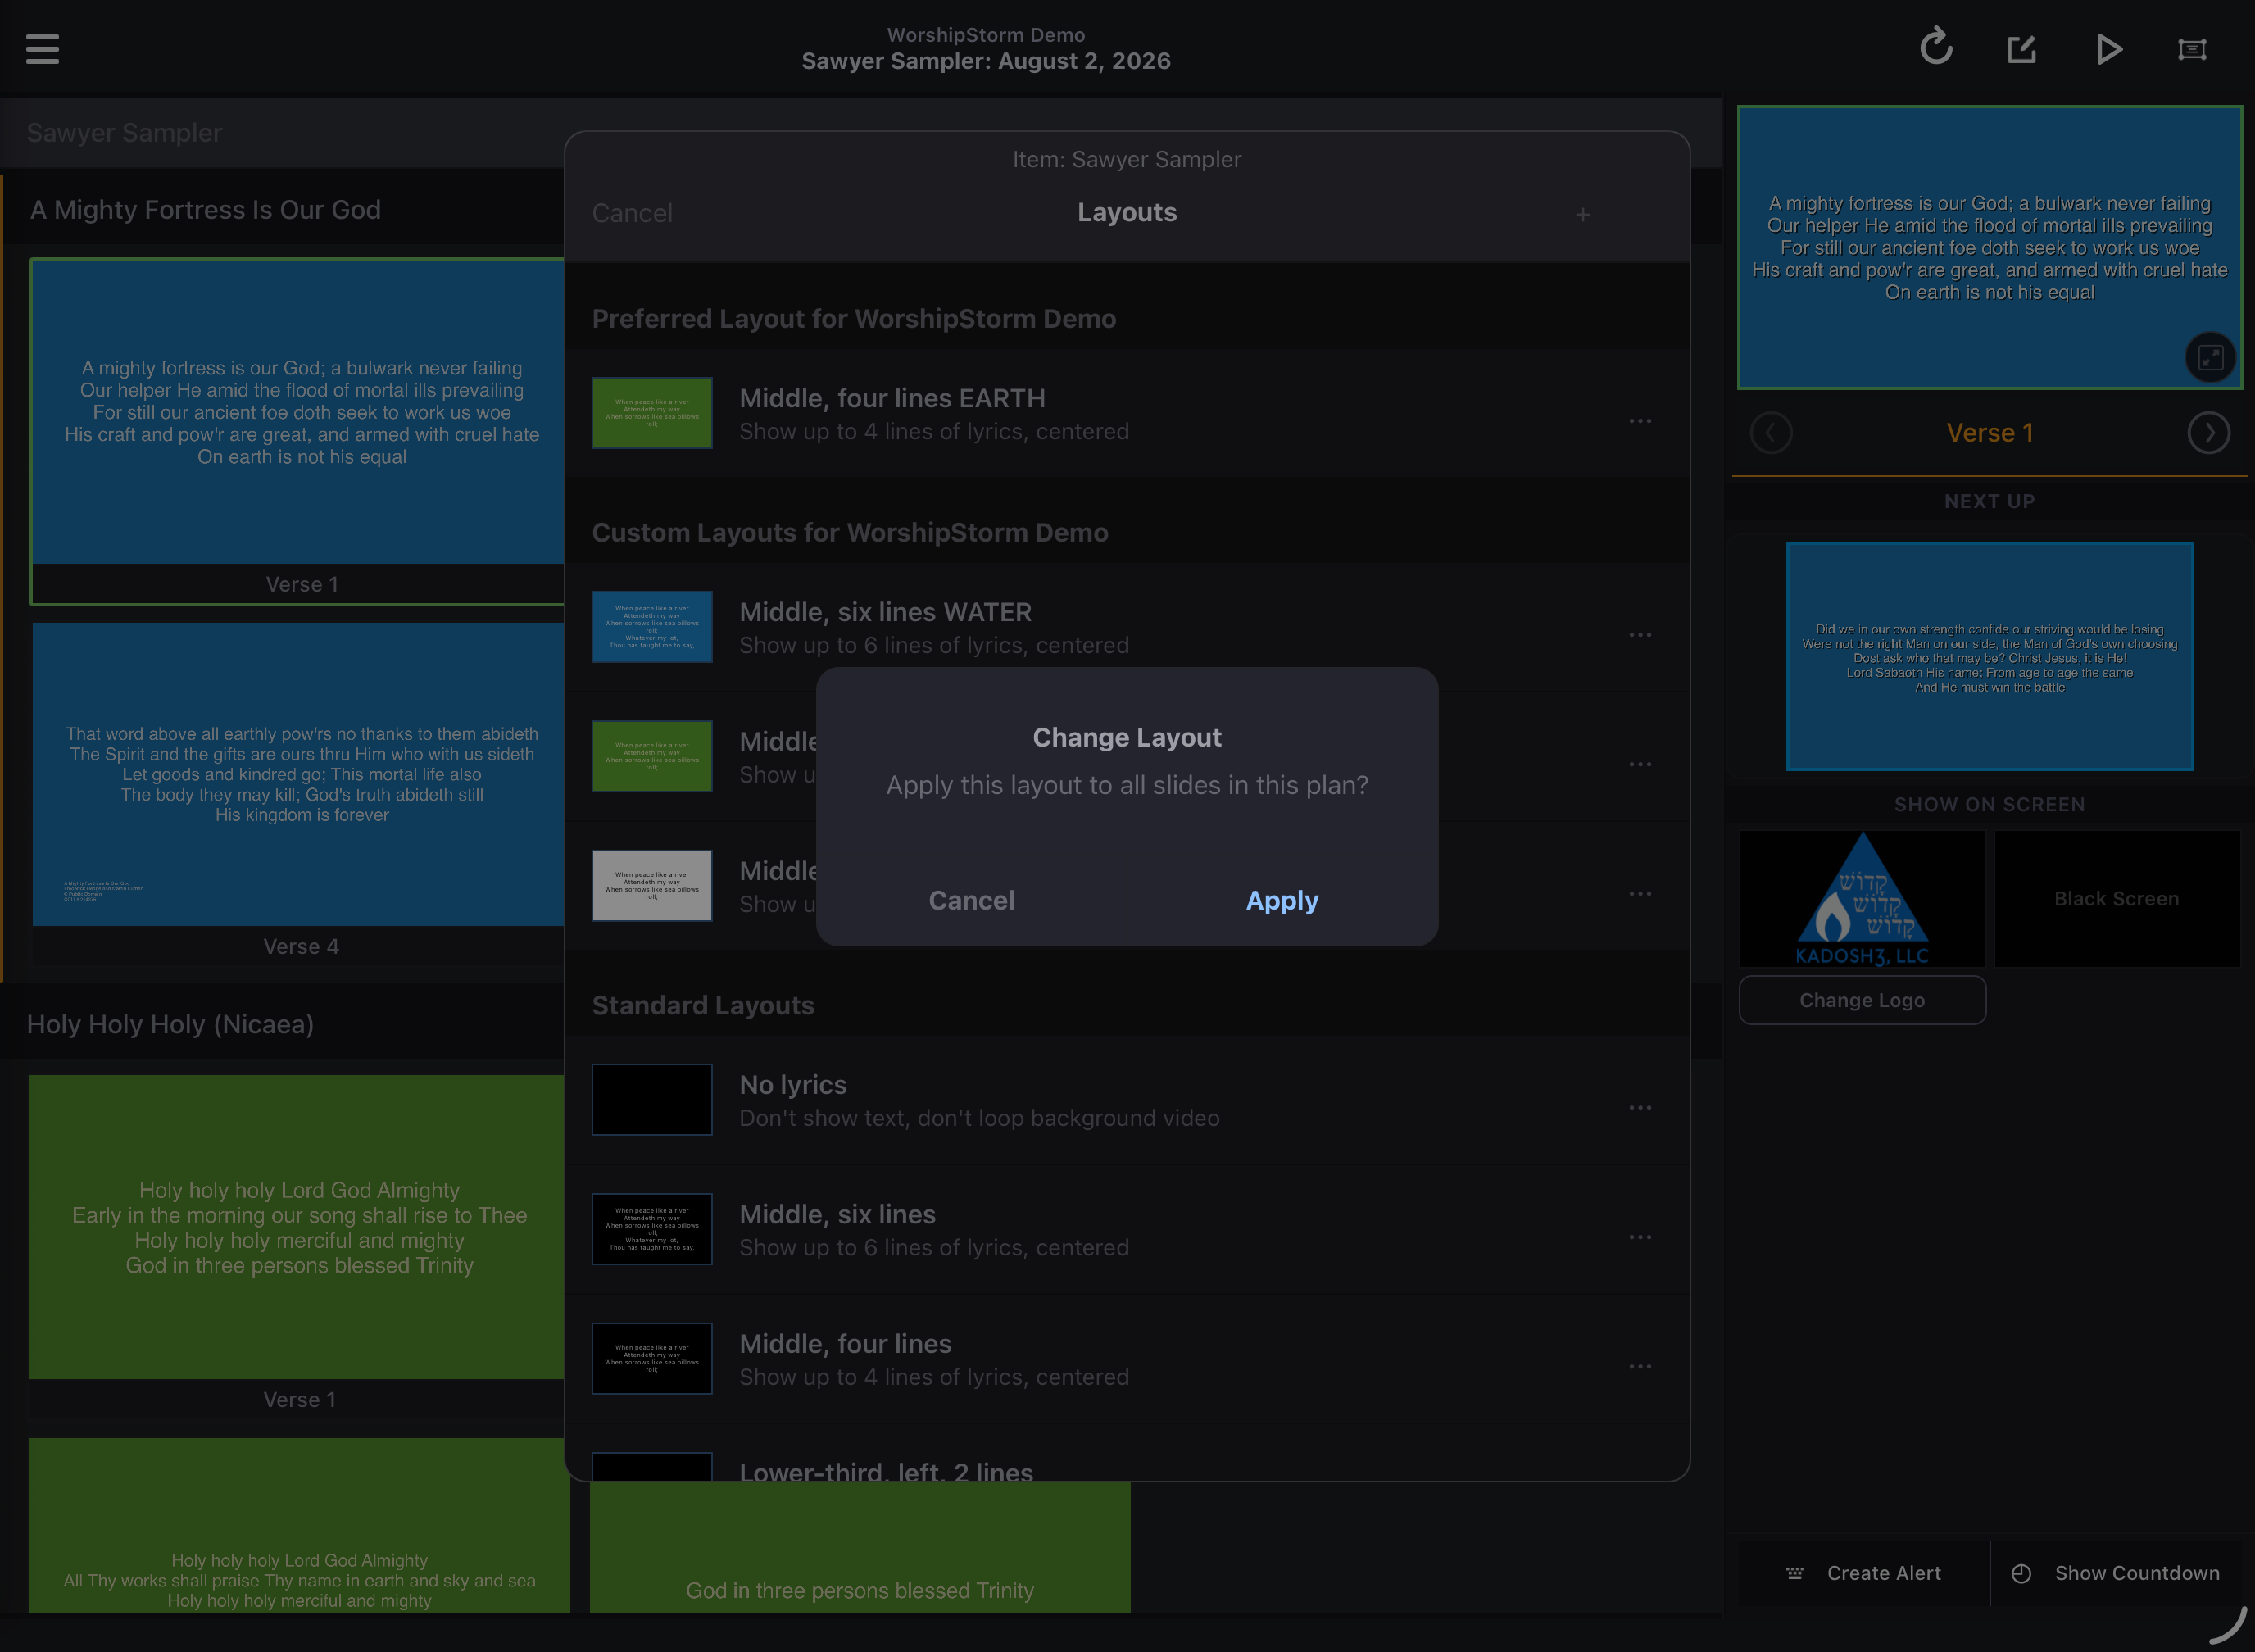Click the Verse 1 label in live panel
Screen dimensions: 2255x1652
coord(1990,433)
